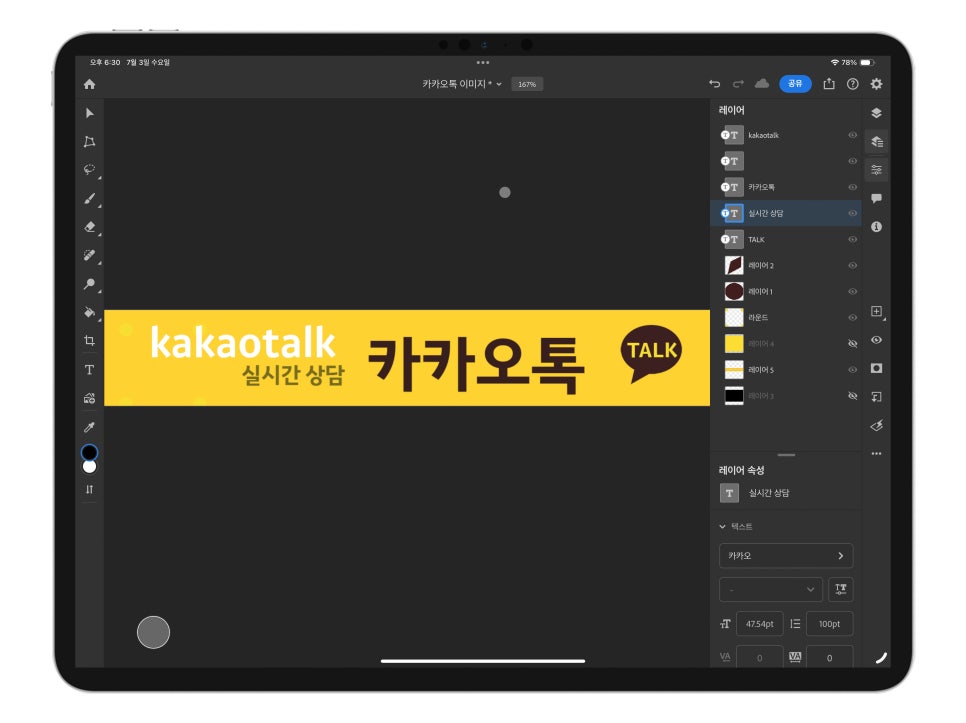Image resolution: width=966 pixels, height=723 pixels.
Task: Select the 레이어 2 thumbnail
Action: [734, 265]
